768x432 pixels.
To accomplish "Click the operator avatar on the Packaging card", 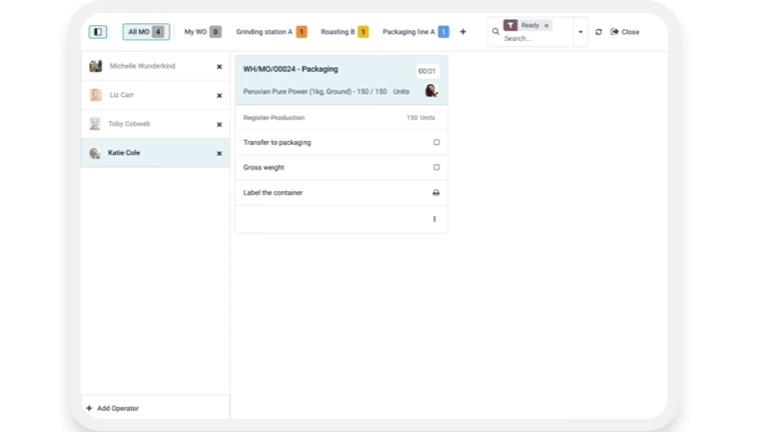I will [431, 91].
